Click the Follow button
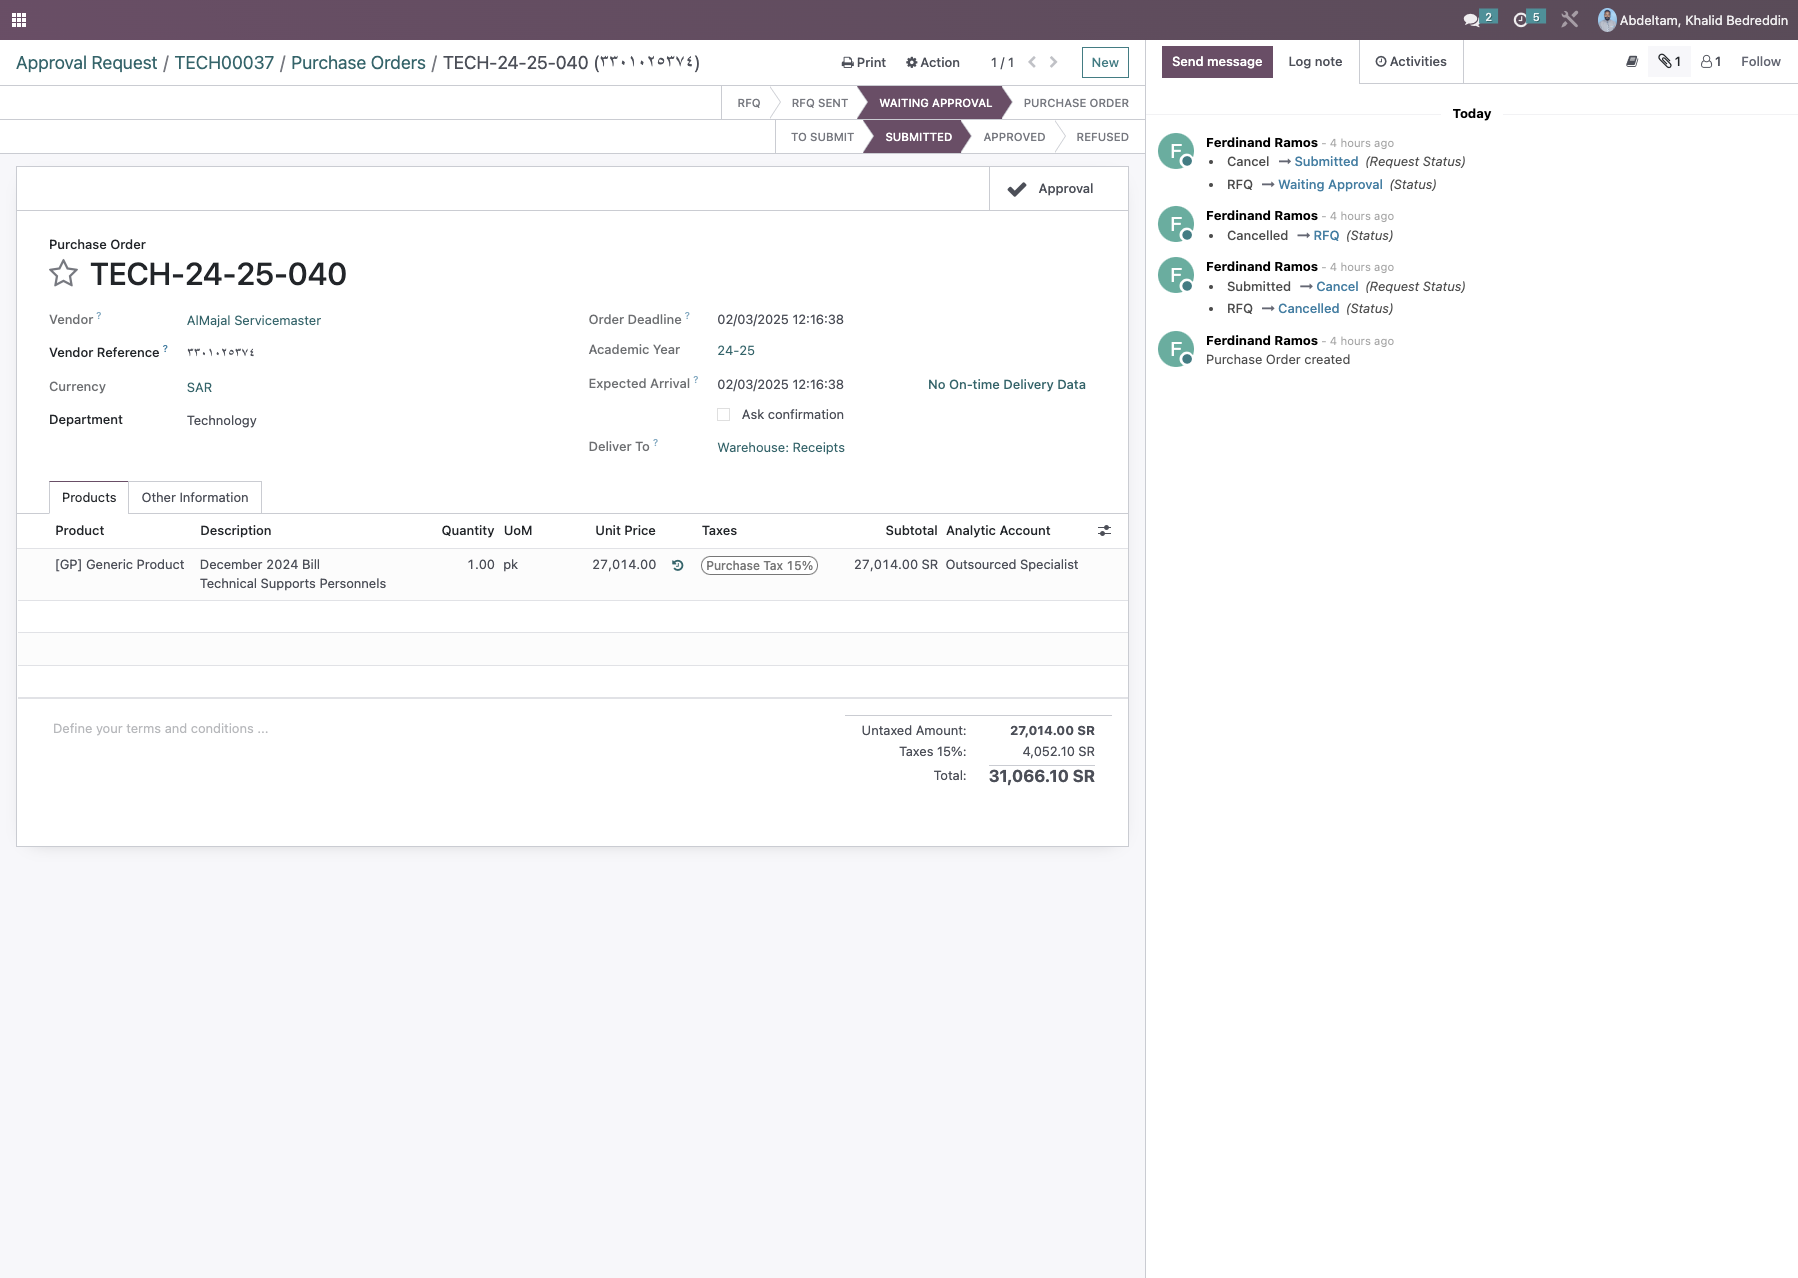 pyautogui.click(x=1760, y=62)
